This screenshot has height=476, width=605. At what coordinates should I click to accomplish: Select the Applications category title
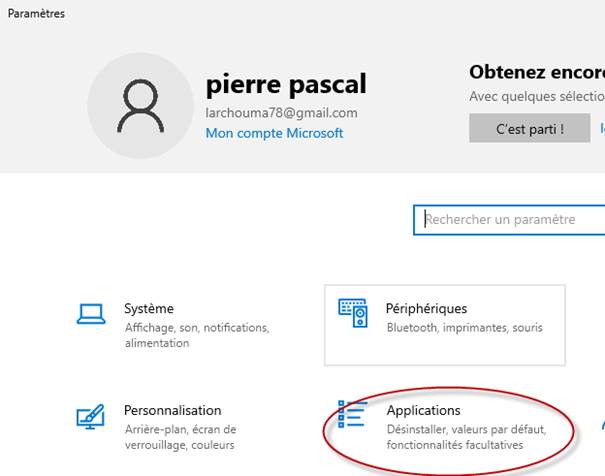click(x=423, y=411)
